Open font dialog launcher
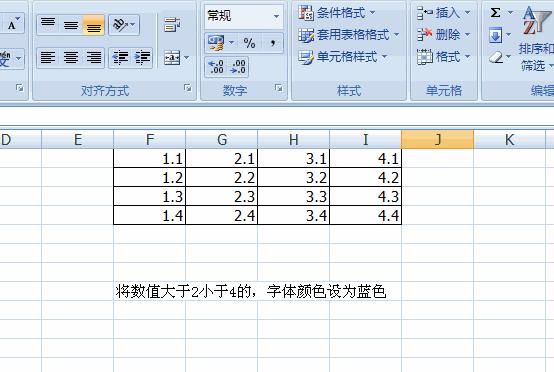554x372 pixels. click(x=19, y=88)
